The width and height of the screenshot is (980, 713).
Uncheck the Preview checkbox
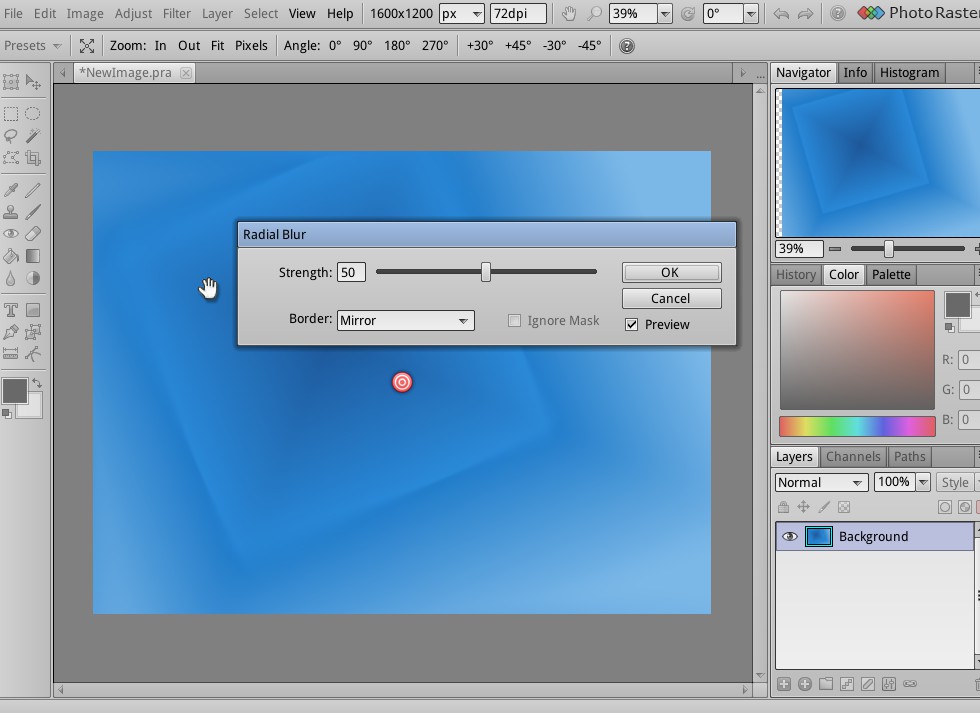[x=632, y=324]
